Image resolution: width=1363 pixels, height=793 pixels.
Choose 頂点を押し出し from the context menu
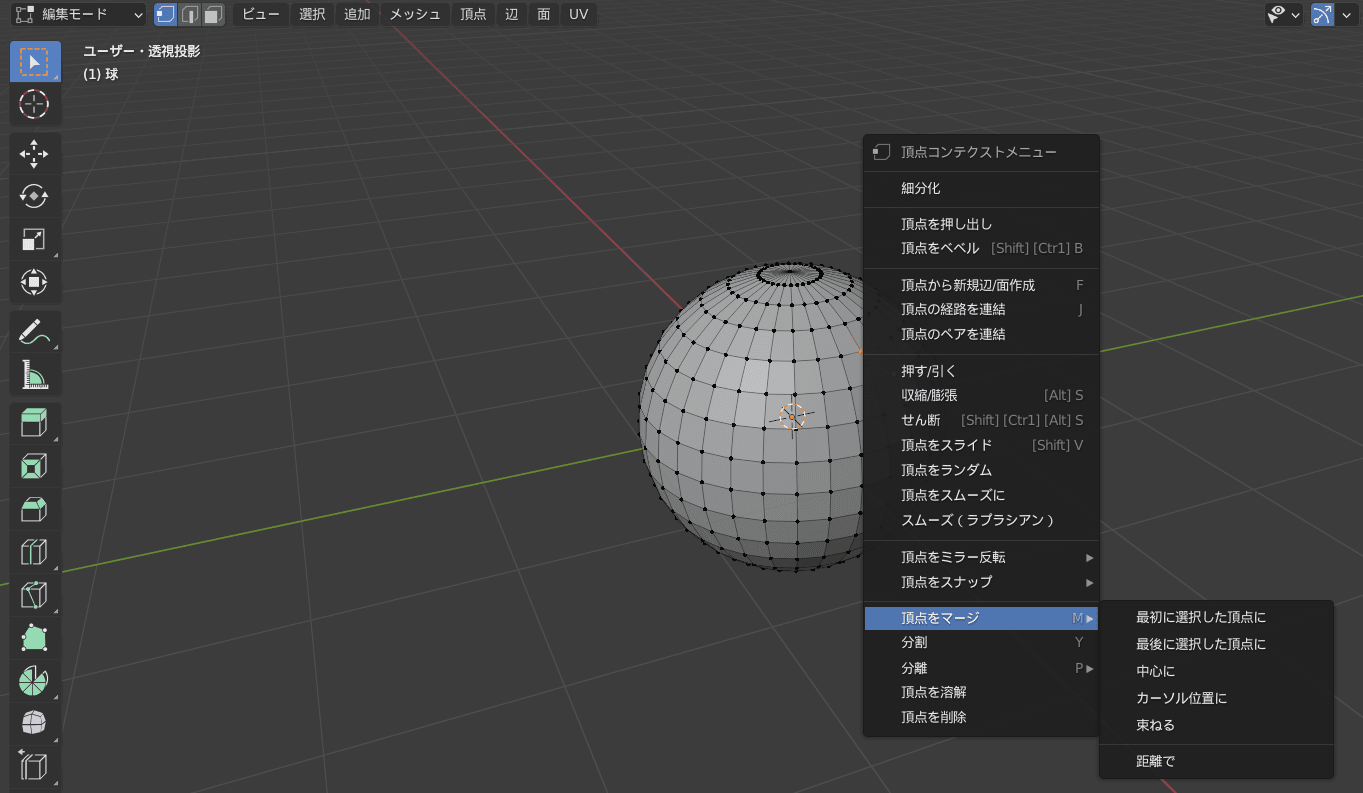point(982,224)
